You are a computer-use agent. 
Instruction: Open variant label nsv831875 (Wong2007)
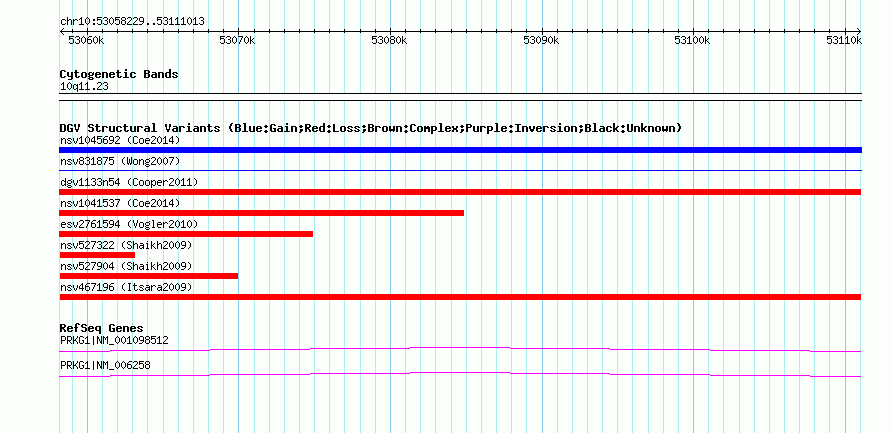[120, 161]
